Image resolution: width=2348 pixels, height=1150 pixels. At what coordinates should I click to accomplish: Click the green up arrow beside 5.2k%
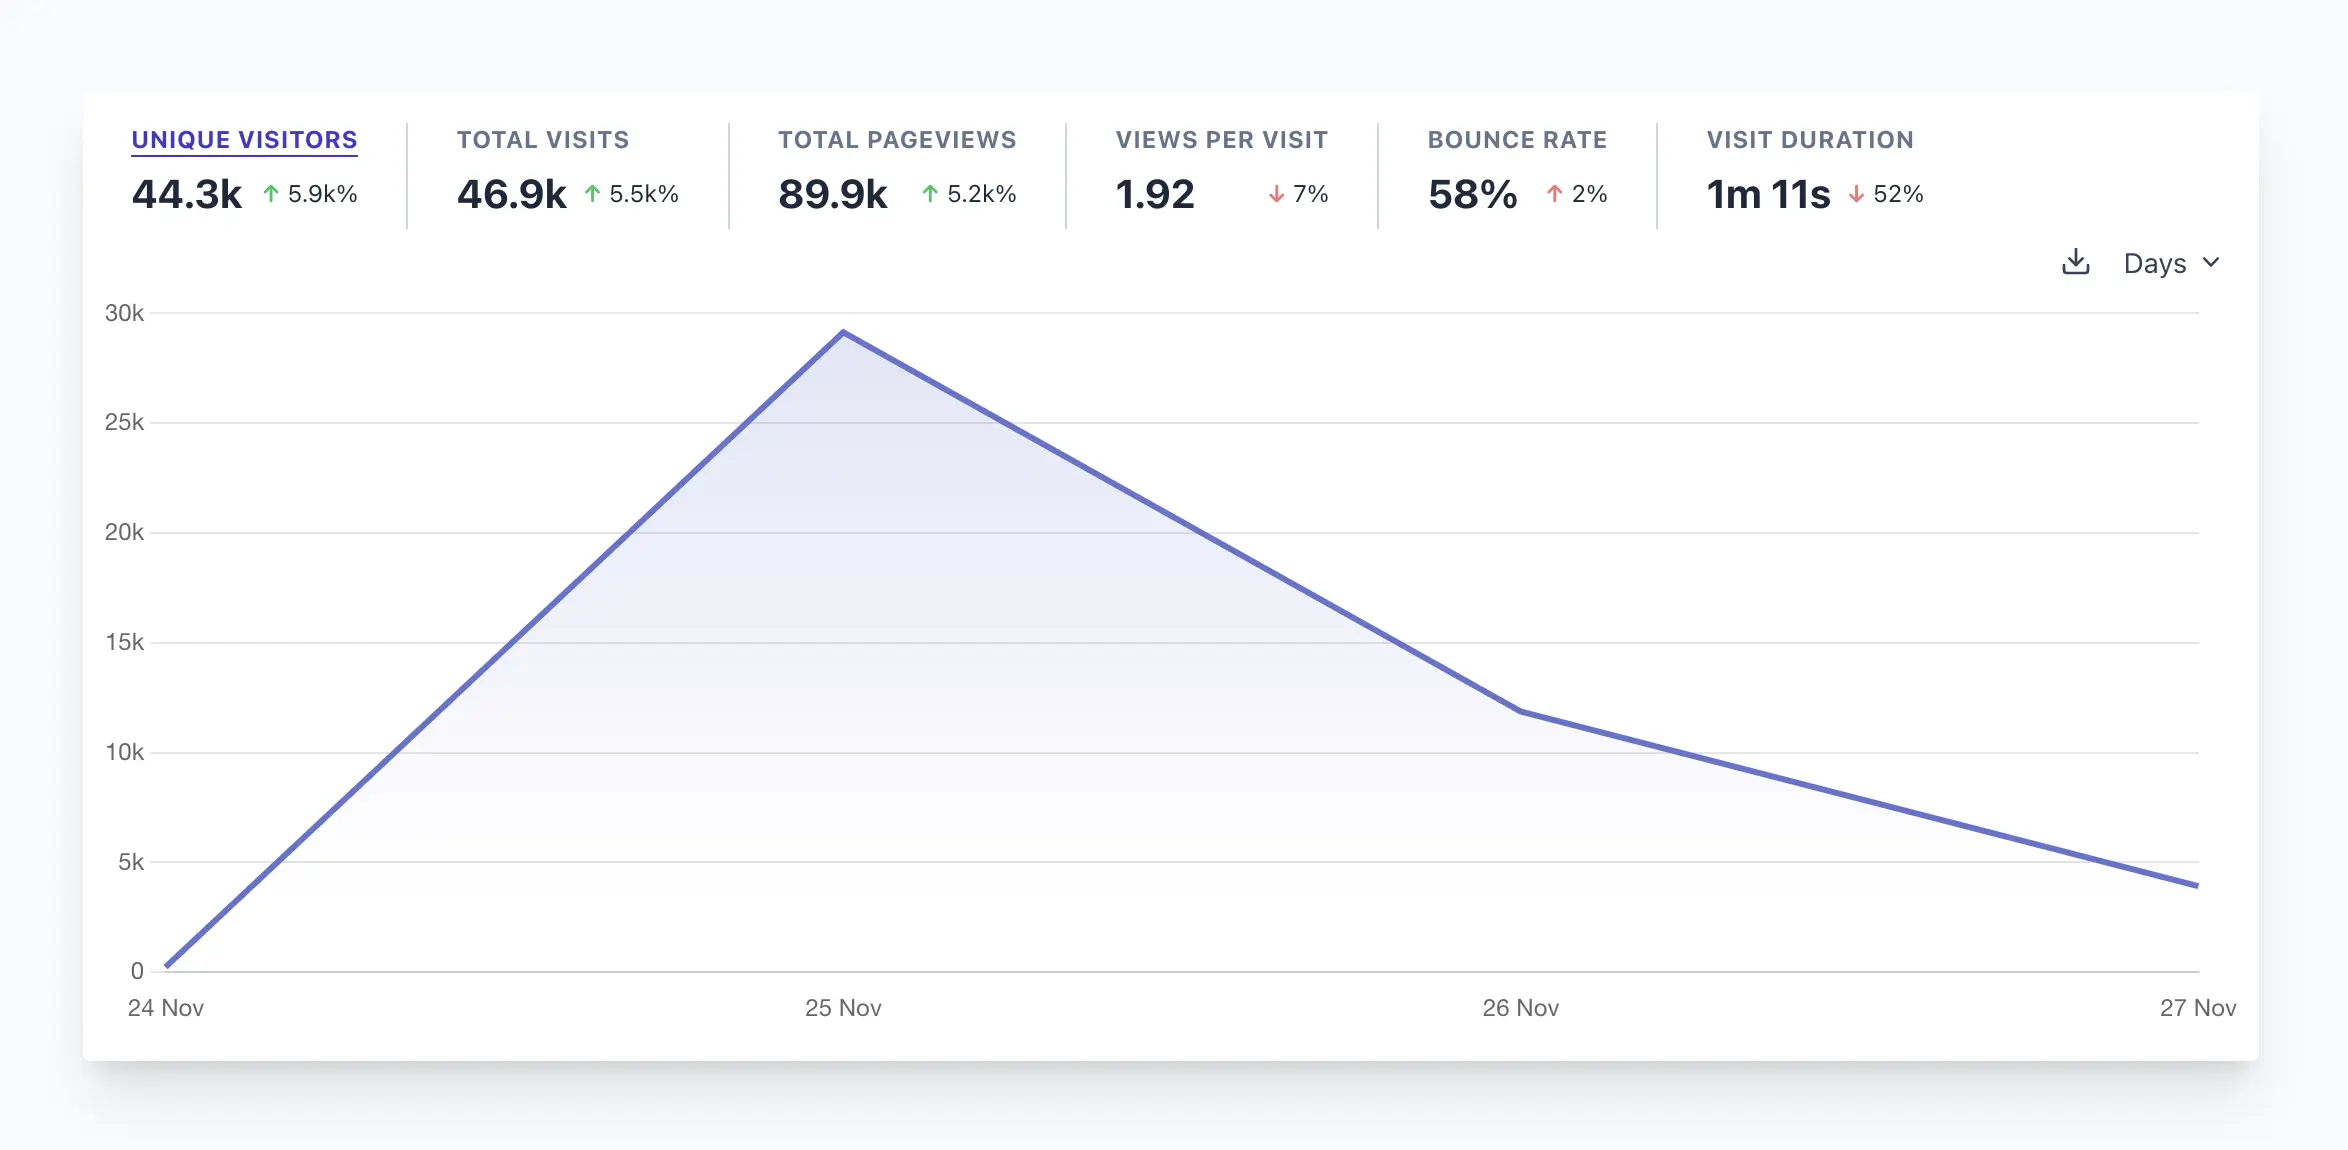(x=930, y=194)
